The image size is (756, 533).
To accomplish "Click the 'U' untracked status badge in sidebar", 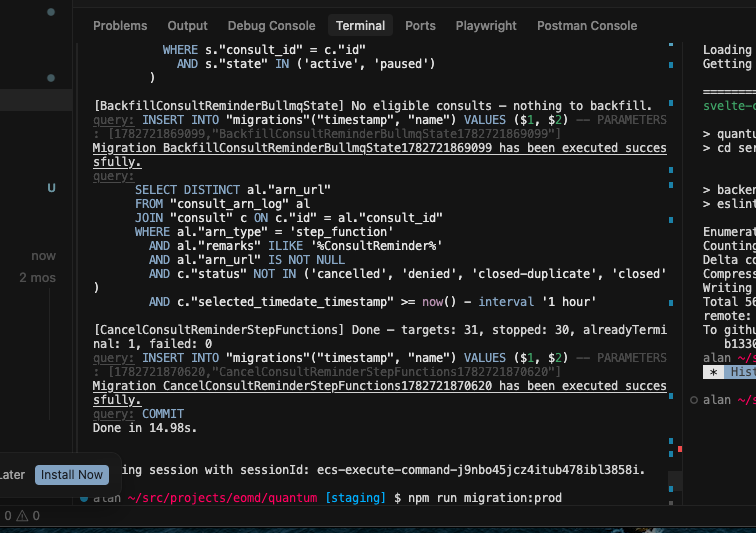I will click(x=51, y=188).
